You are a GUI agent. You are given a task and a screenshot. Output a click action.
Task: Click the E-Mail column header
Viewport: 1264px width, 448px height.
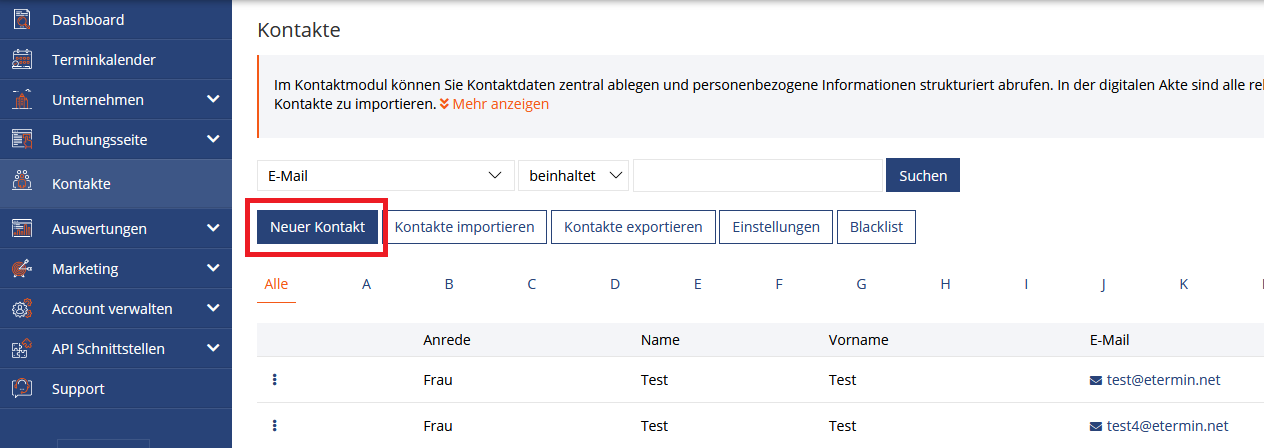pyautogui.click(x=1109, y=340)
